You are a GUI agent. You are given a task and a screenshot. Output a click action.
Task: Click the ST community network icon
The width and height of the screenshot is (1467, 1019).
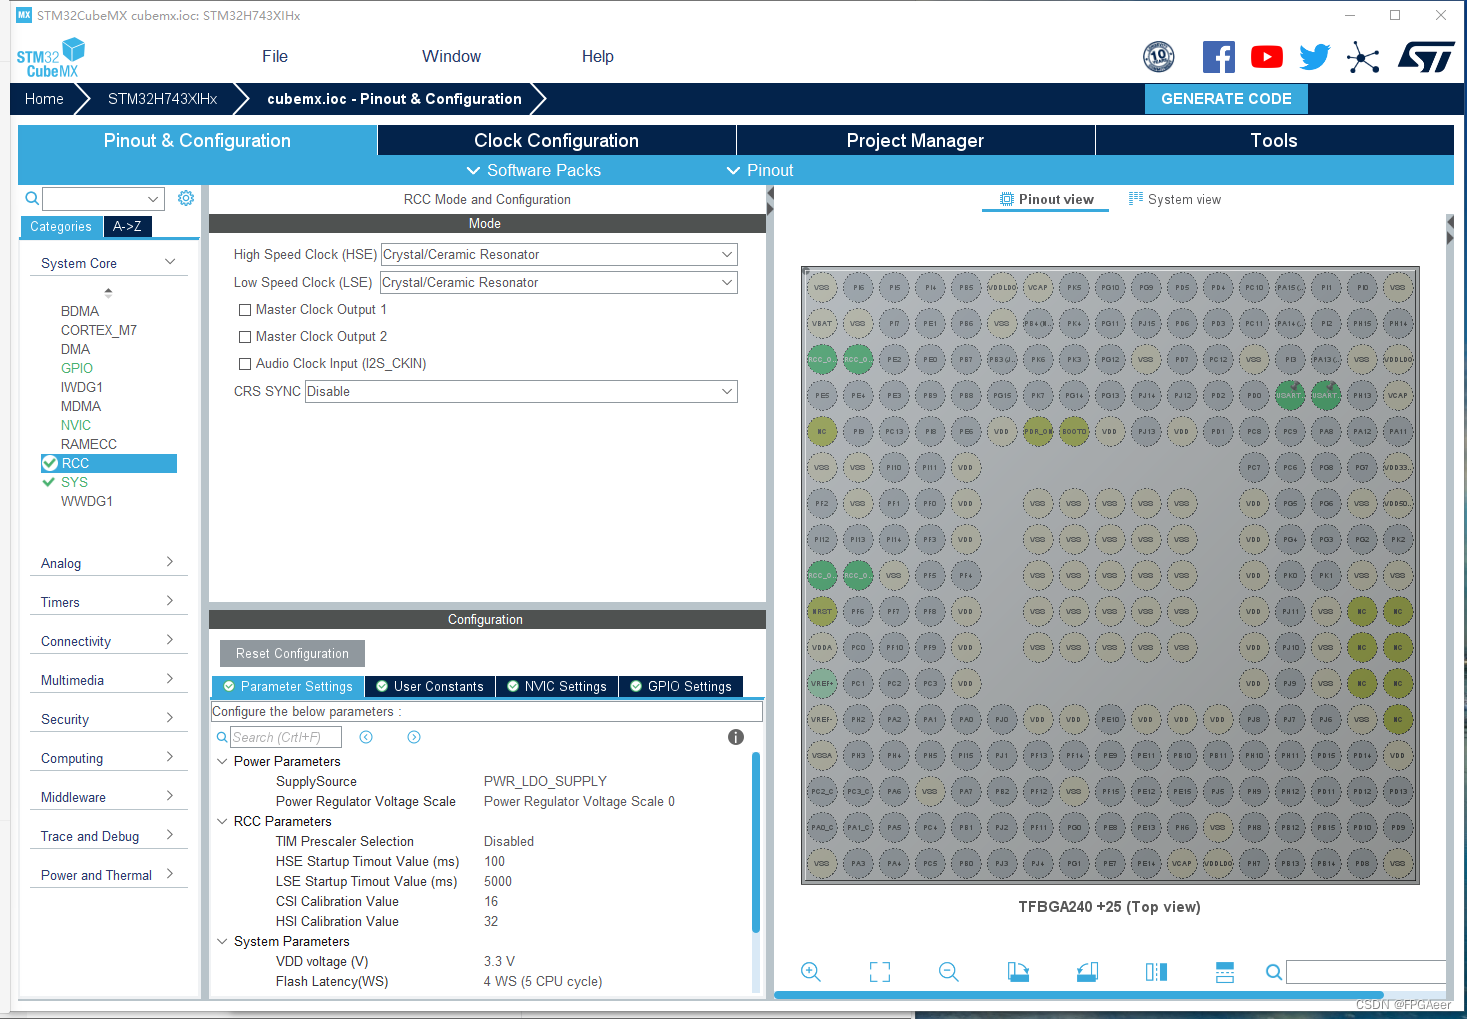click(x=1363, y=57)
